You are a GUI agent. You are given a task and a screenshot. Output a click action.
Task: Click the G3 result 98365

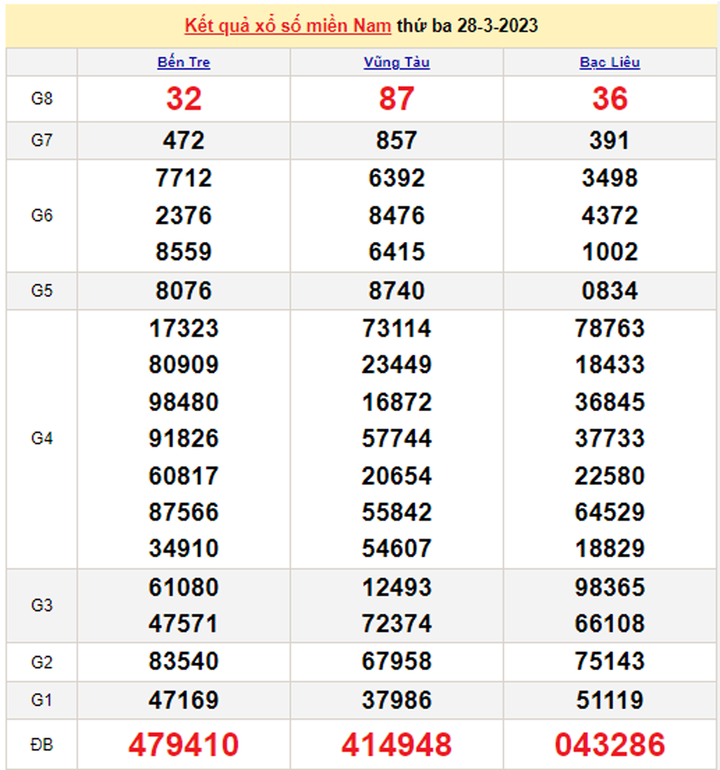(x=610, y=587)
